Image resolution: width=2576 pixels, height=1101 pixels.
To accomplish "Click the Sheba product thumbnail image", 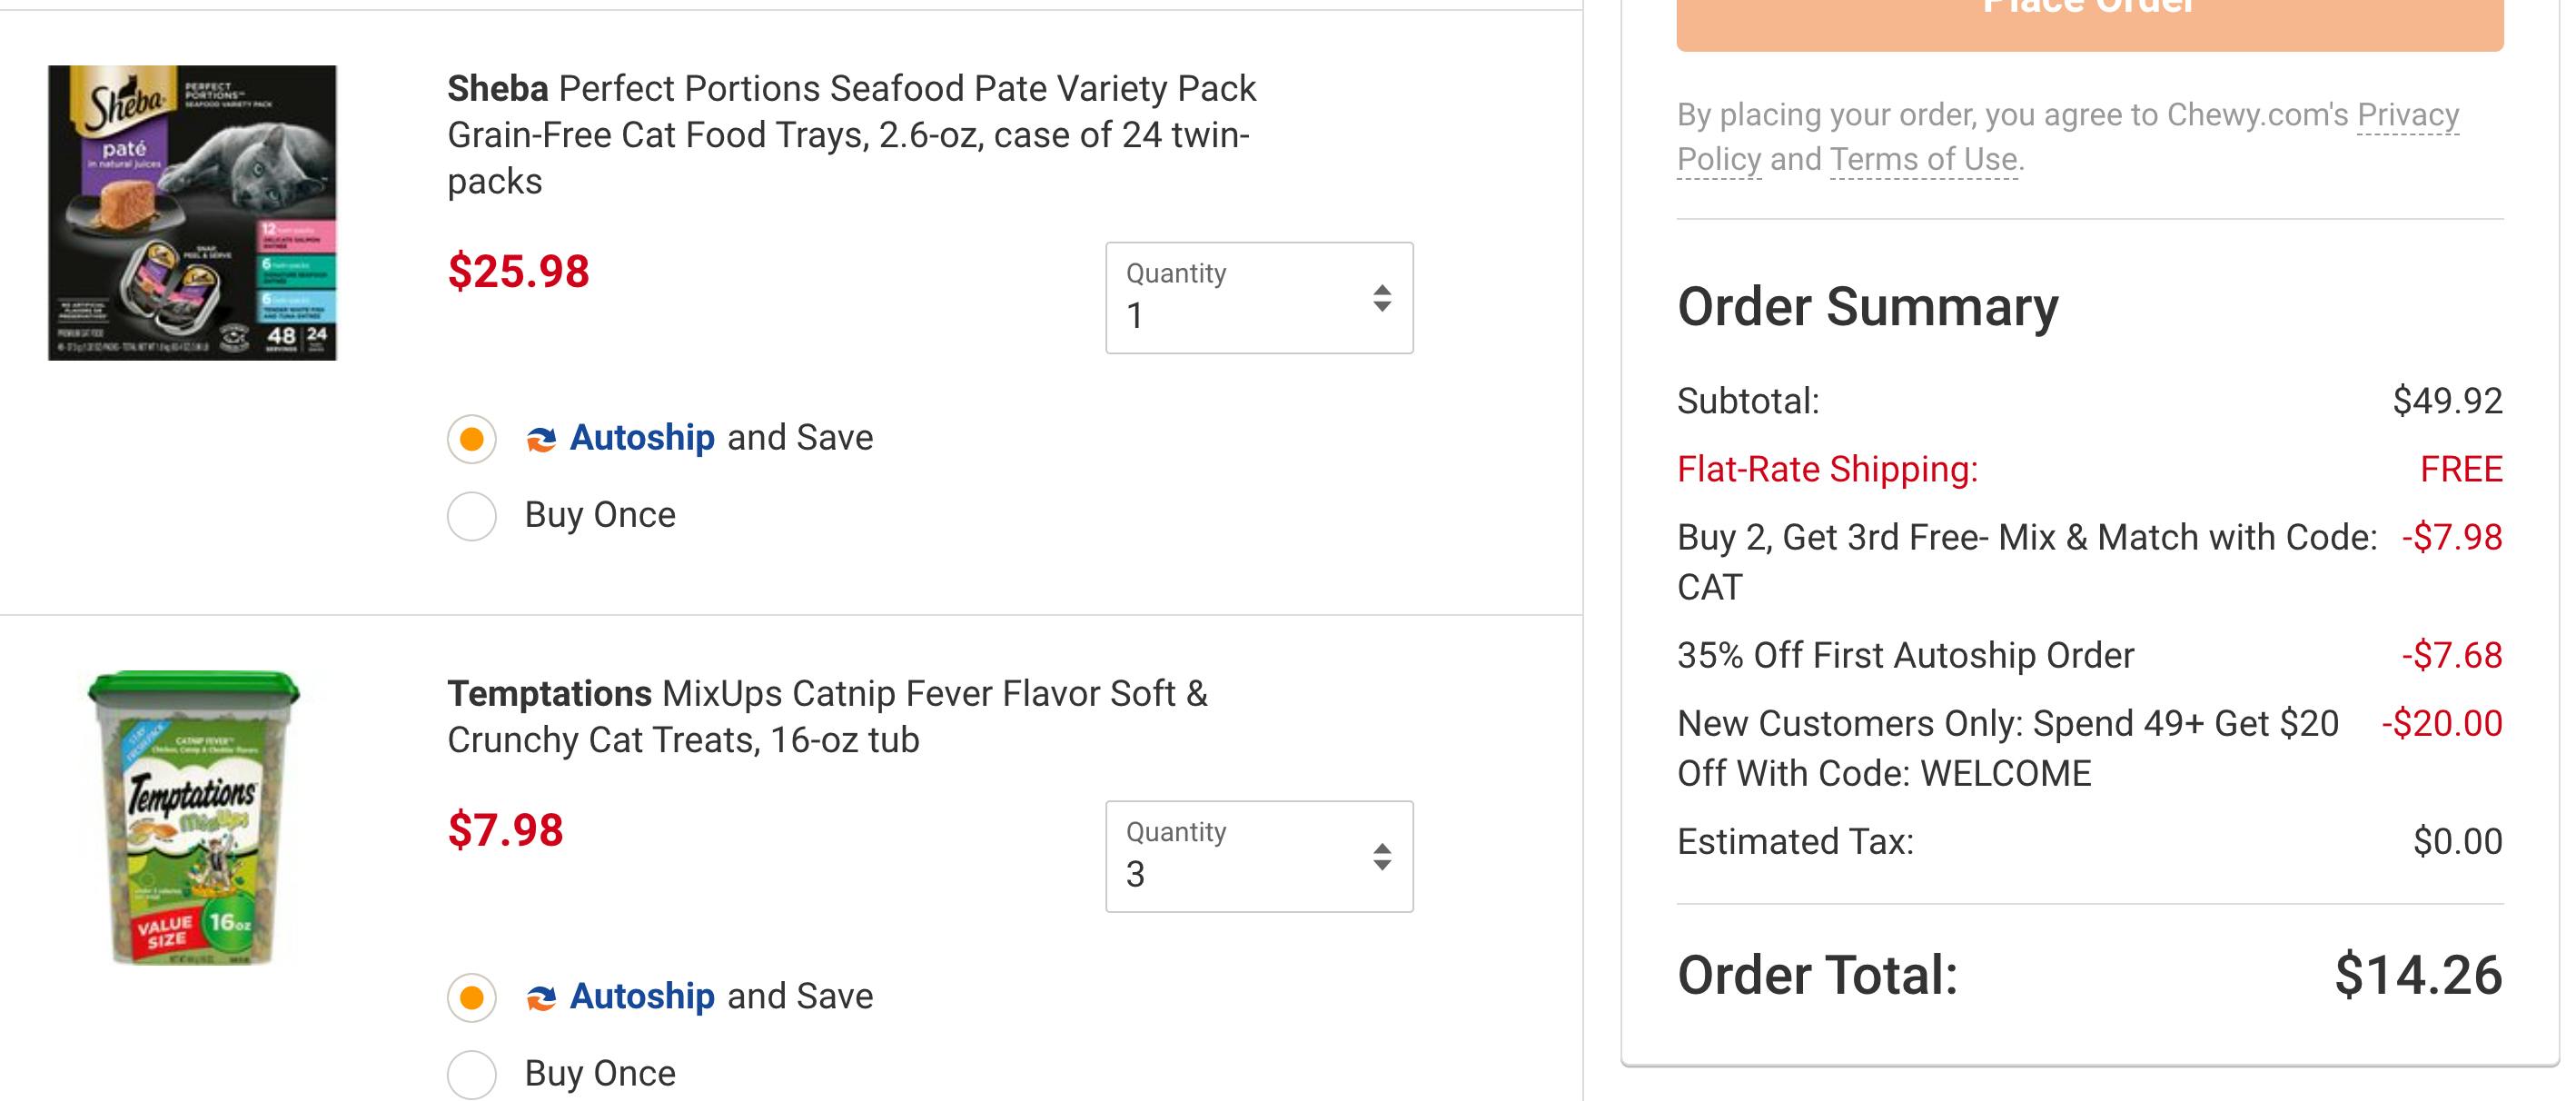I will tap(192, 213).
